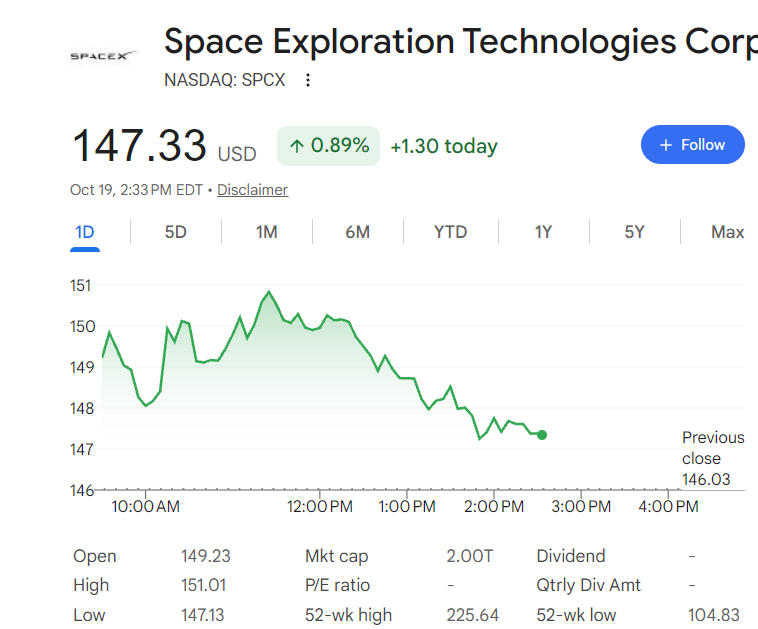Show the YTD chart range
Screen dimensions: 758x629
point(451,232)
